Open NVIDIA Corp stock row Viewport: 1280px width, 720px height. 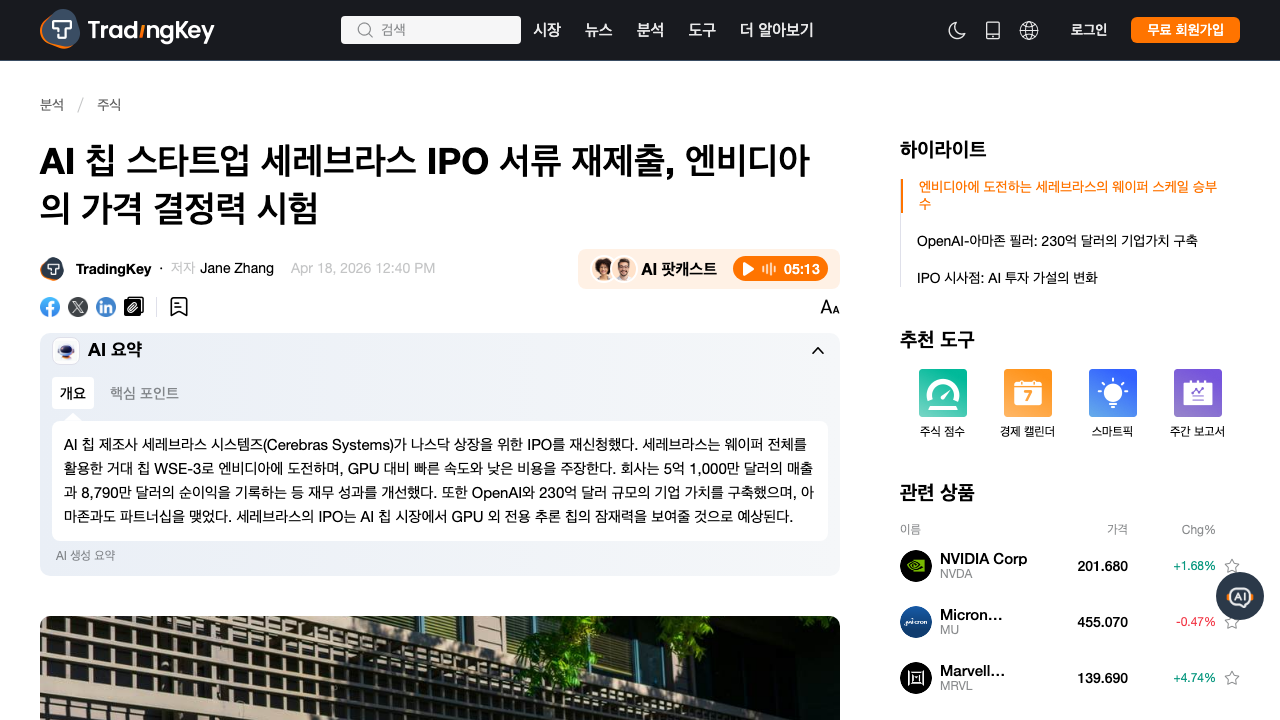[x=1070, y=566]
